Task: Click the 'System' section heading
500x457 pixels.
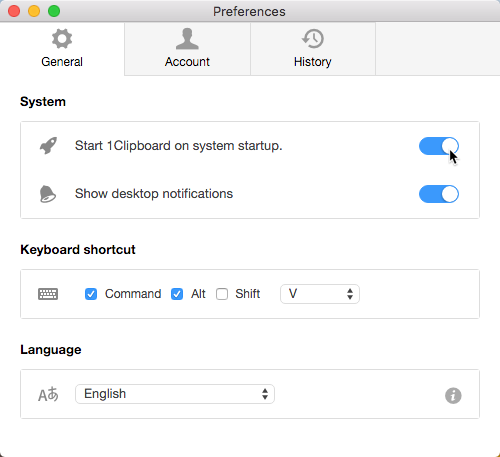Action: coord(43,102)
